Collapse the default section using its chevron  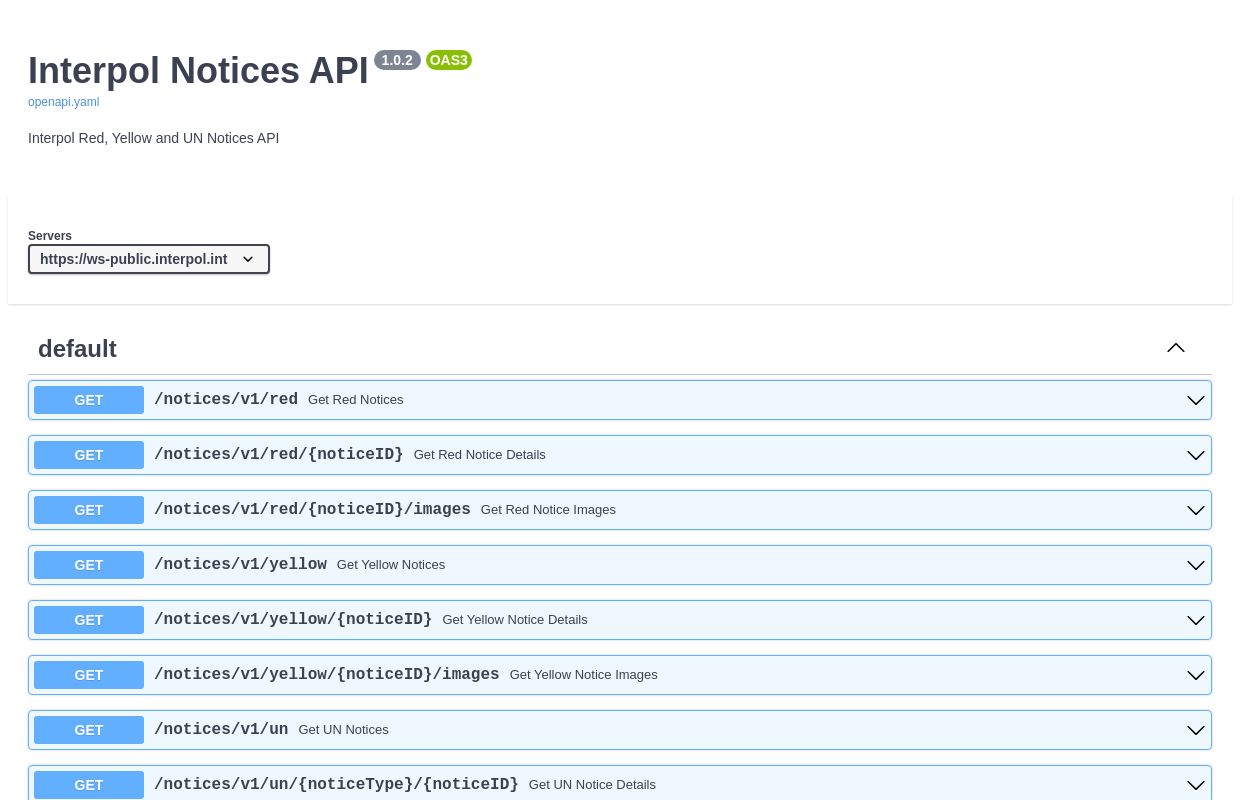[x=1176, y=348]
